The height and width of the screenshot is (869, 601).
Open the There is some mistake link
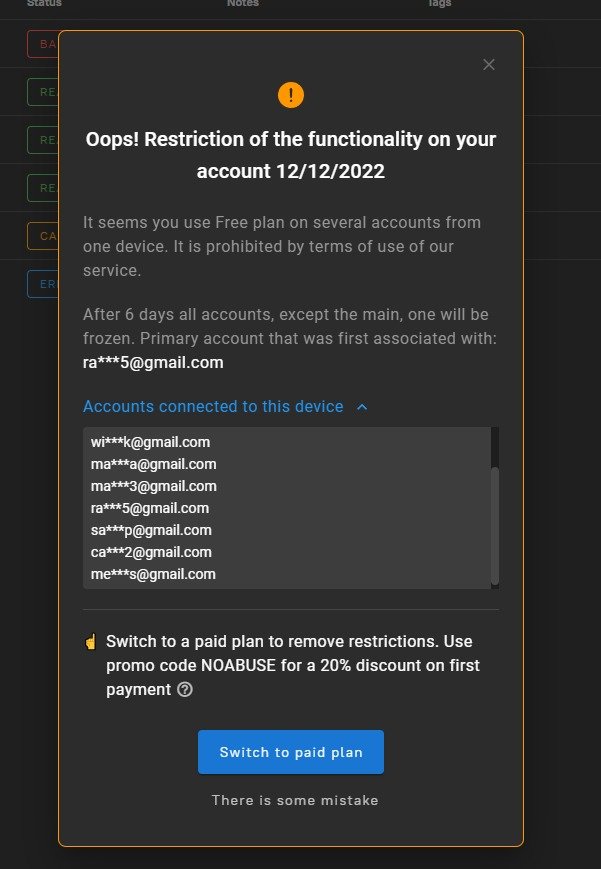pyautogui.click(x=295, y=800)
